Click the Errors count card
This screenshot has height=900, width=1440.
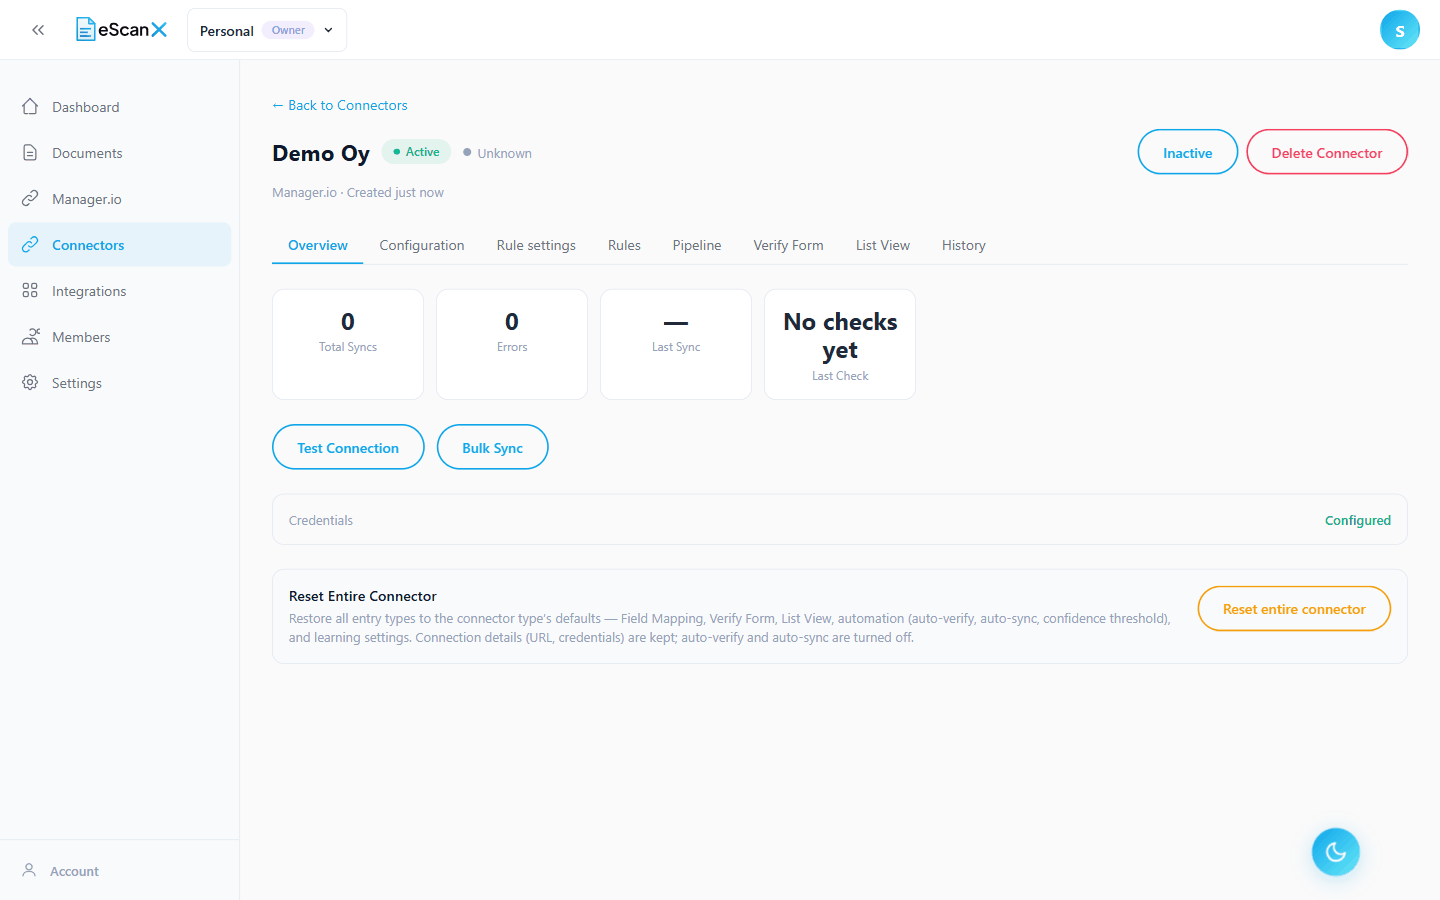click(512, 344)
